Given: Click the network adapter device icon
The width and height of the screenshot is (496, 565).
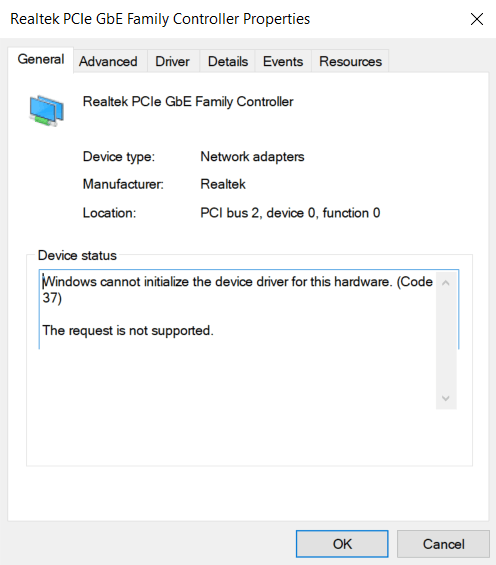Looking at the screenshot, I should [x=46, y=111].
